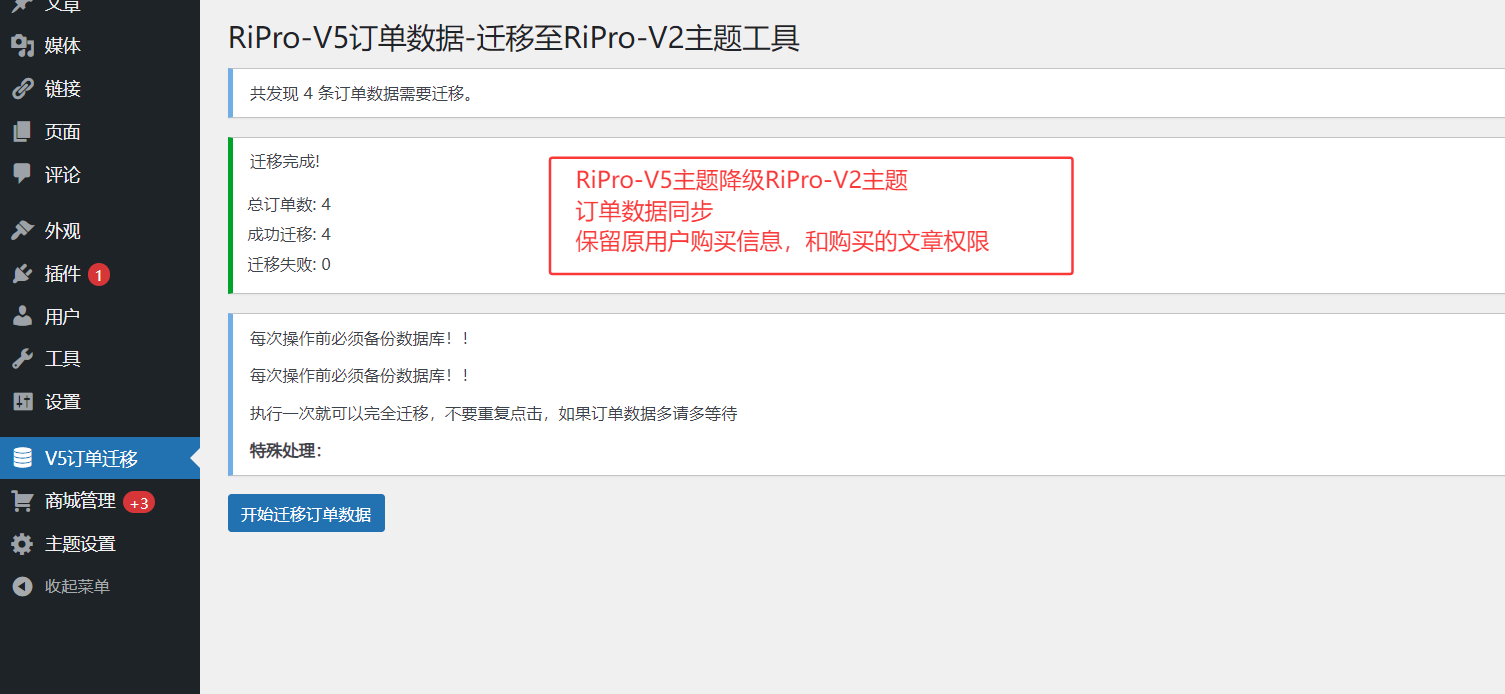Click the red +3 badge on 商城管理
The width and height of the screenshot is (1505, 694).
pos(139,502)
